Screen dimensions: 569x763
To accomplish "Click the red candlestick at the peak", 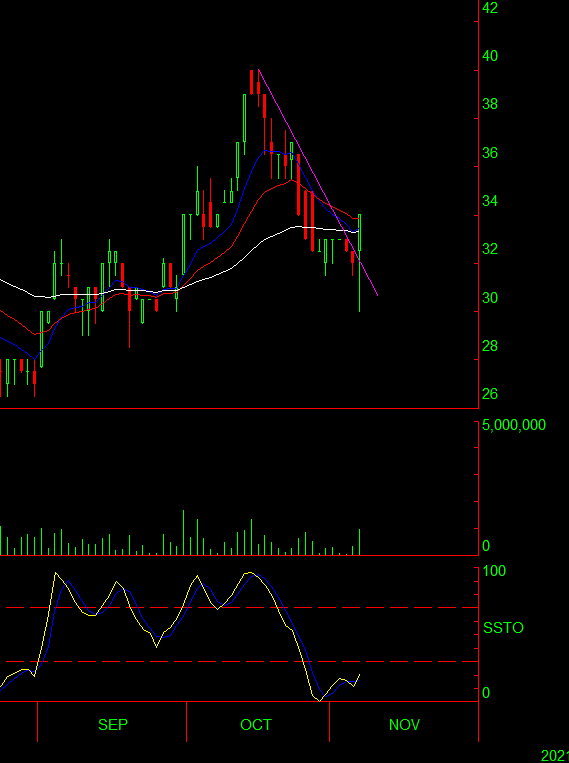I will pos(252,82).
